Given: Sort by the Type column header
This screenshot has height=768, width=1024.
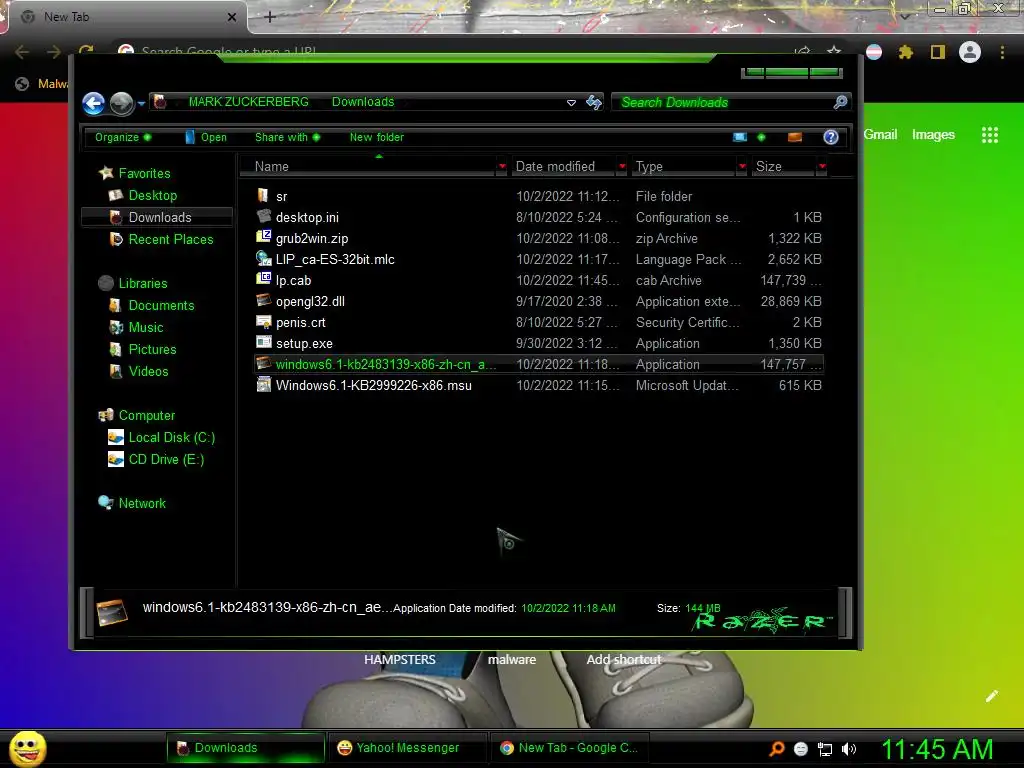Looking at the screenshot, I should [x=683, y=167].
